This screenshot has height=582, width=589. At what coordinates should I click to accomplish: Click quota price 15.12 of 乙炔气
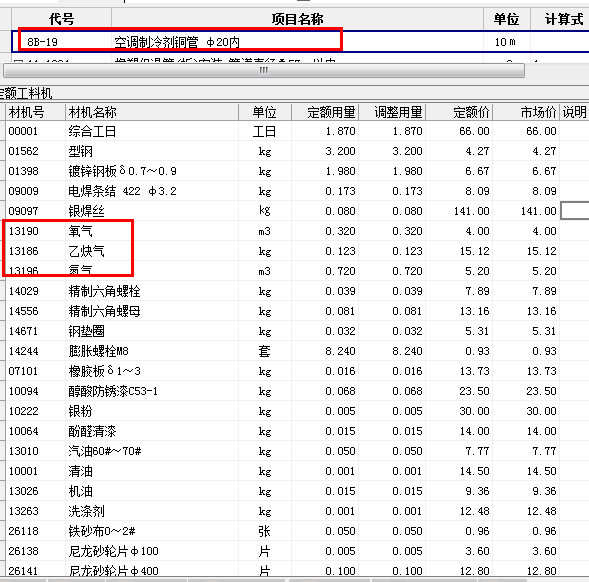pyautogui.click(x=474, y=251)
